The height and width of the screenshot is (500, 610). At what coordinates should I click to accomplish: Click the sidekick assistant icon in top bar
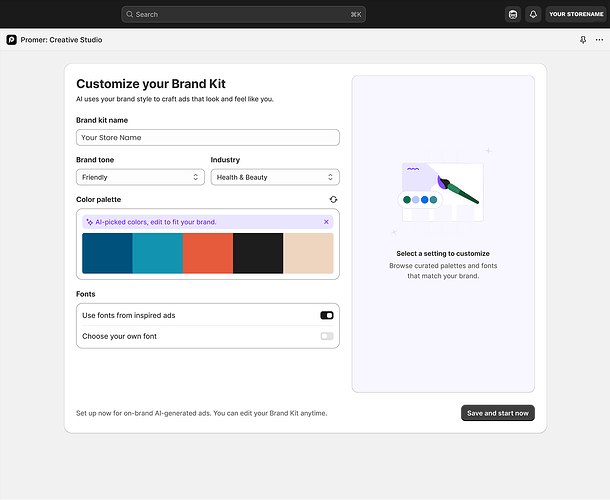pos(513,14)
